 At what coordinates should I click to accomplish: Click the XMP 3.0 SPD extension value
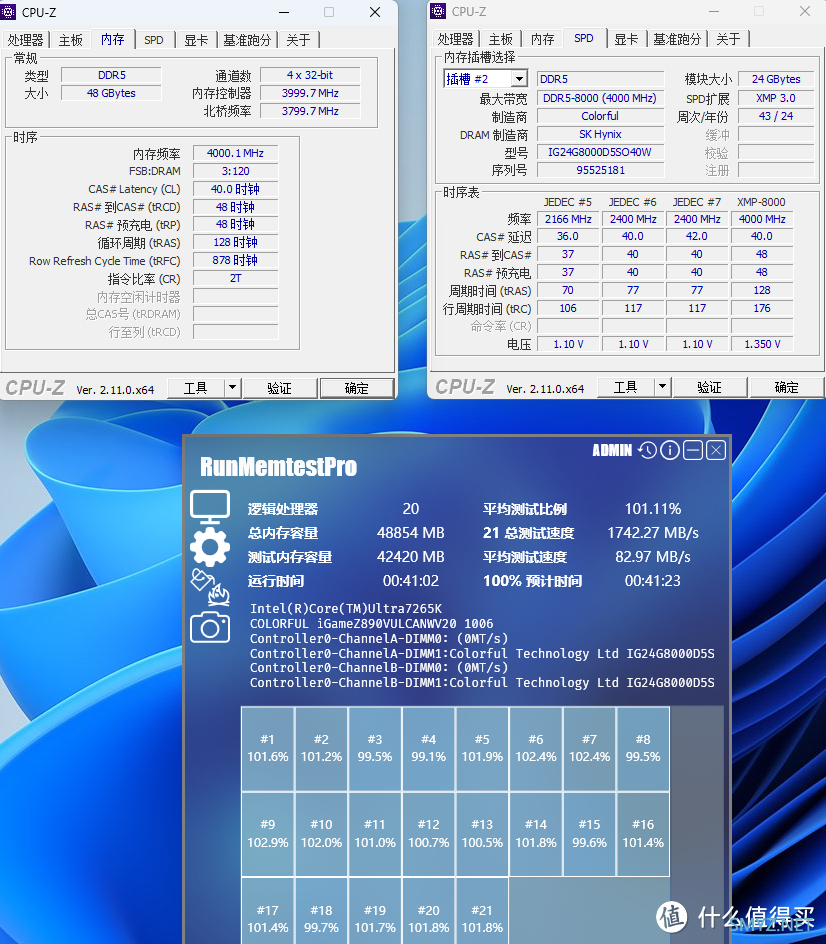[x=776, y=98]
